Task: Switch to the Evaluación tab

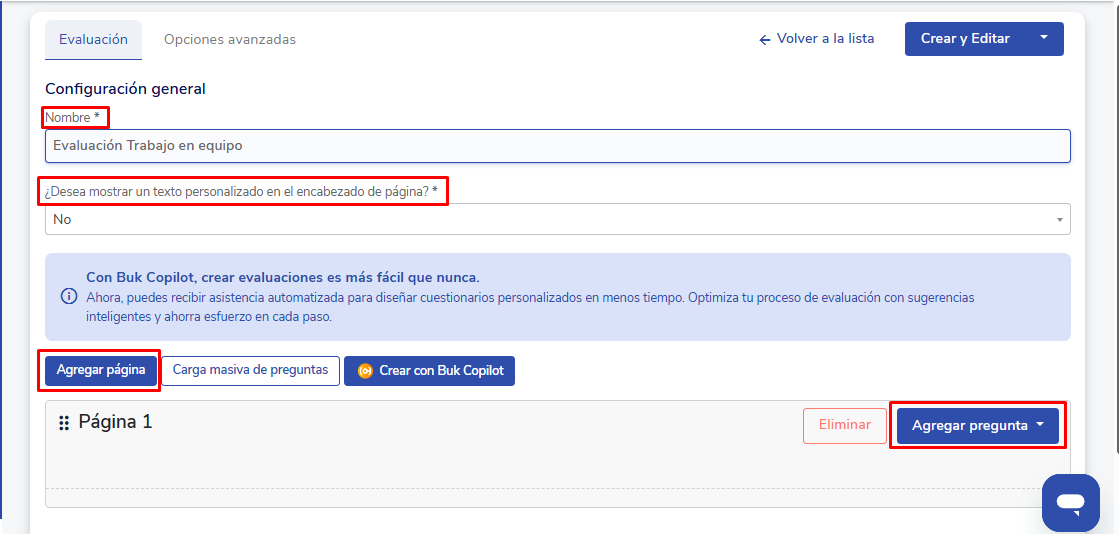Action: pyautogui.click(x=93, y=40)
